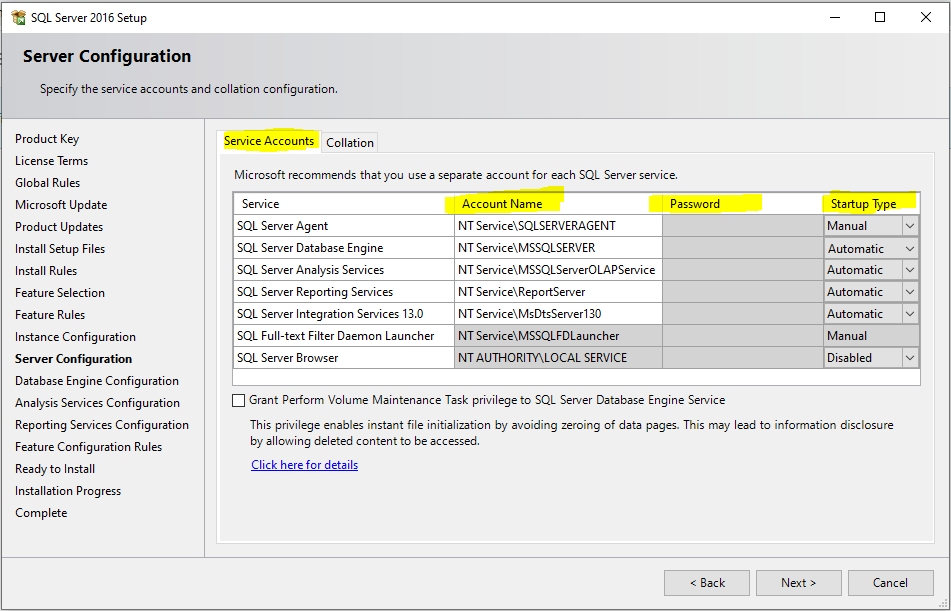This screenshot has height=611, width=951.
Task: Close the SQL Server 2016 Setup window
Action: [926, 18]
